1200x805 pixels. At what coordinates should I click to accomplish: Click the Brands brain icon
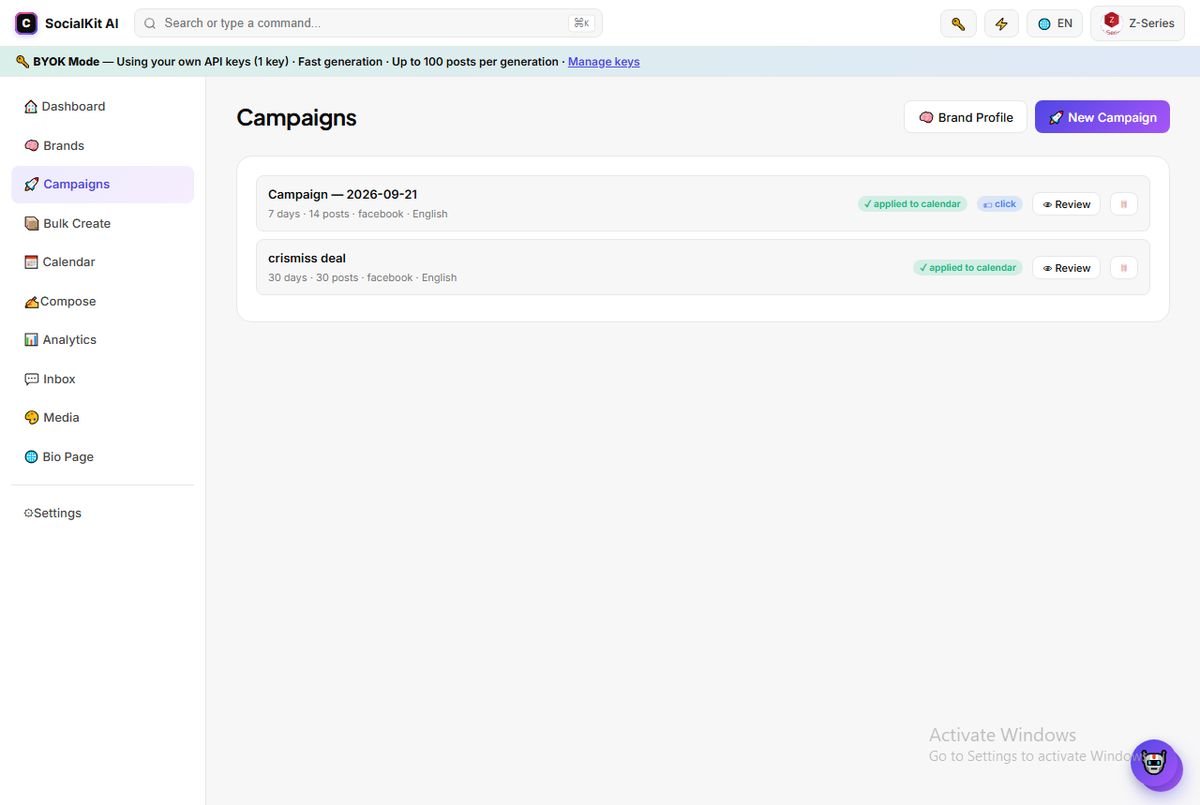[x=31, y=146]
